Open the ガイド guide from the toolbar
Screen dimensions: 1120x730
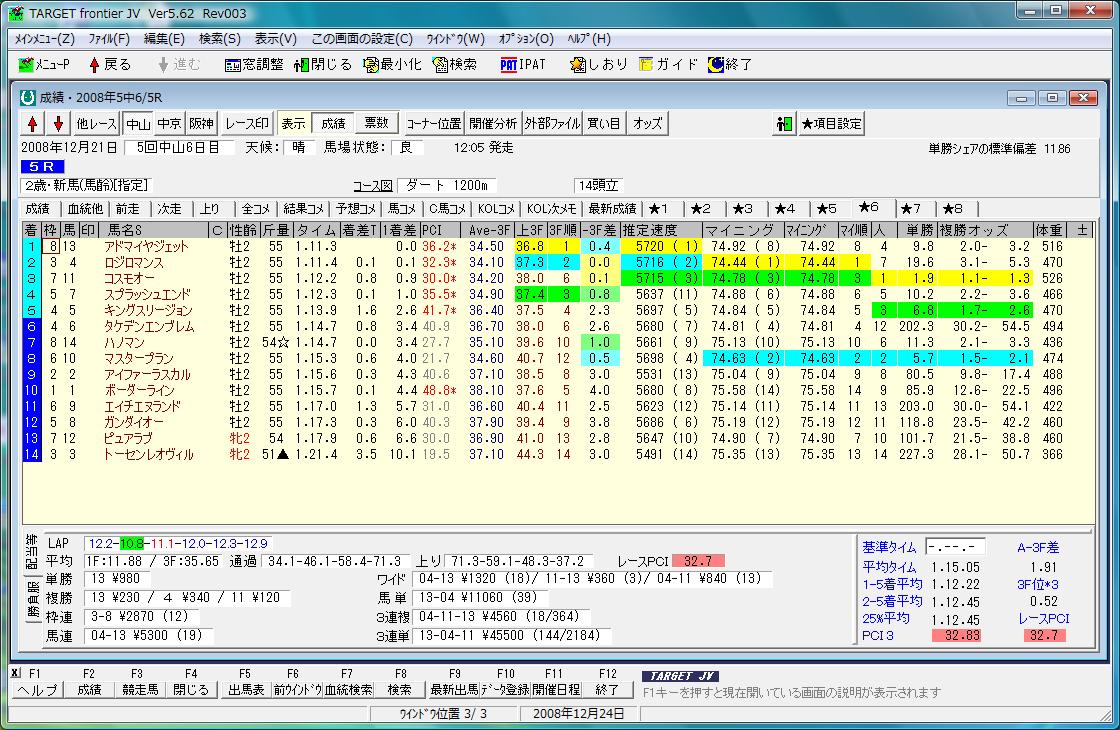647,64
